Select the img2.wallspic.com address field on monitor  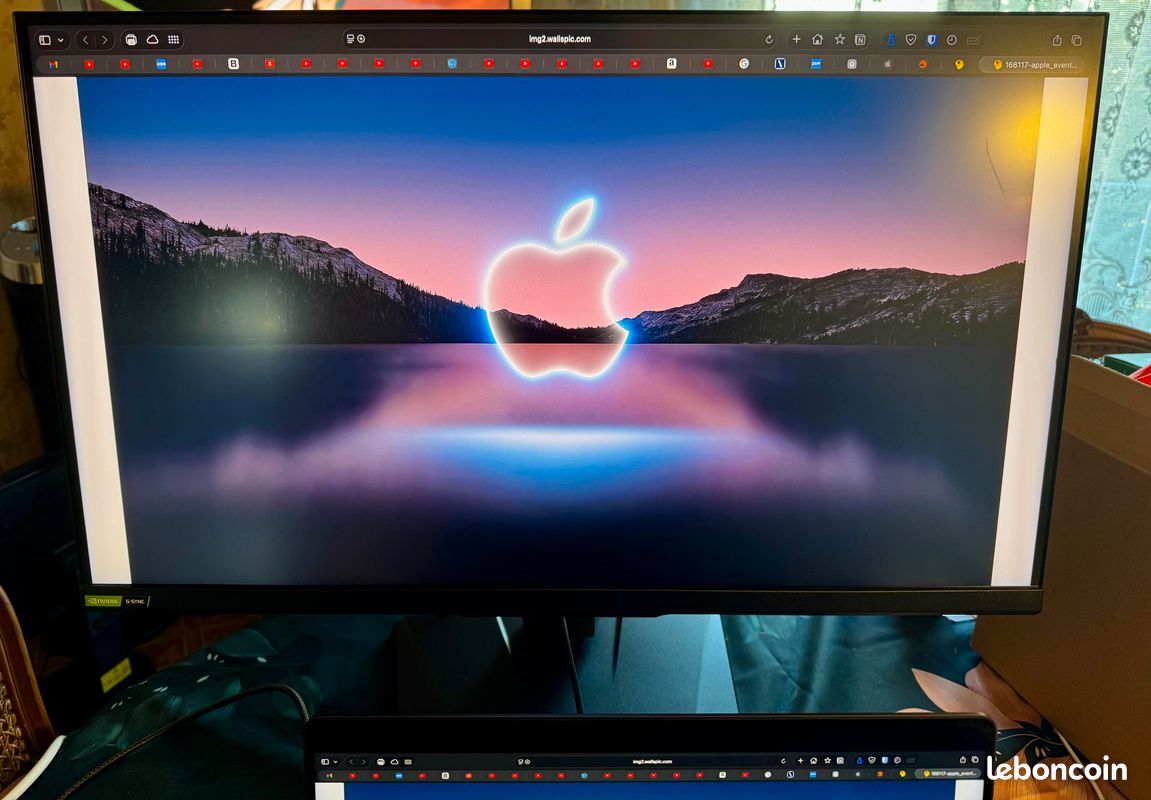pos(559,39)
